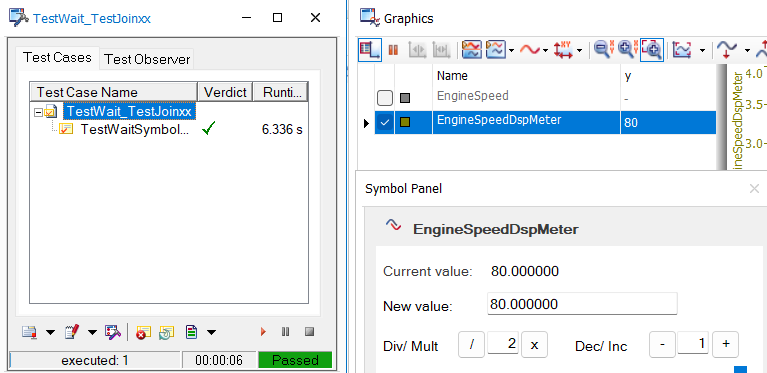Click the increment plus button

[725, 344]
